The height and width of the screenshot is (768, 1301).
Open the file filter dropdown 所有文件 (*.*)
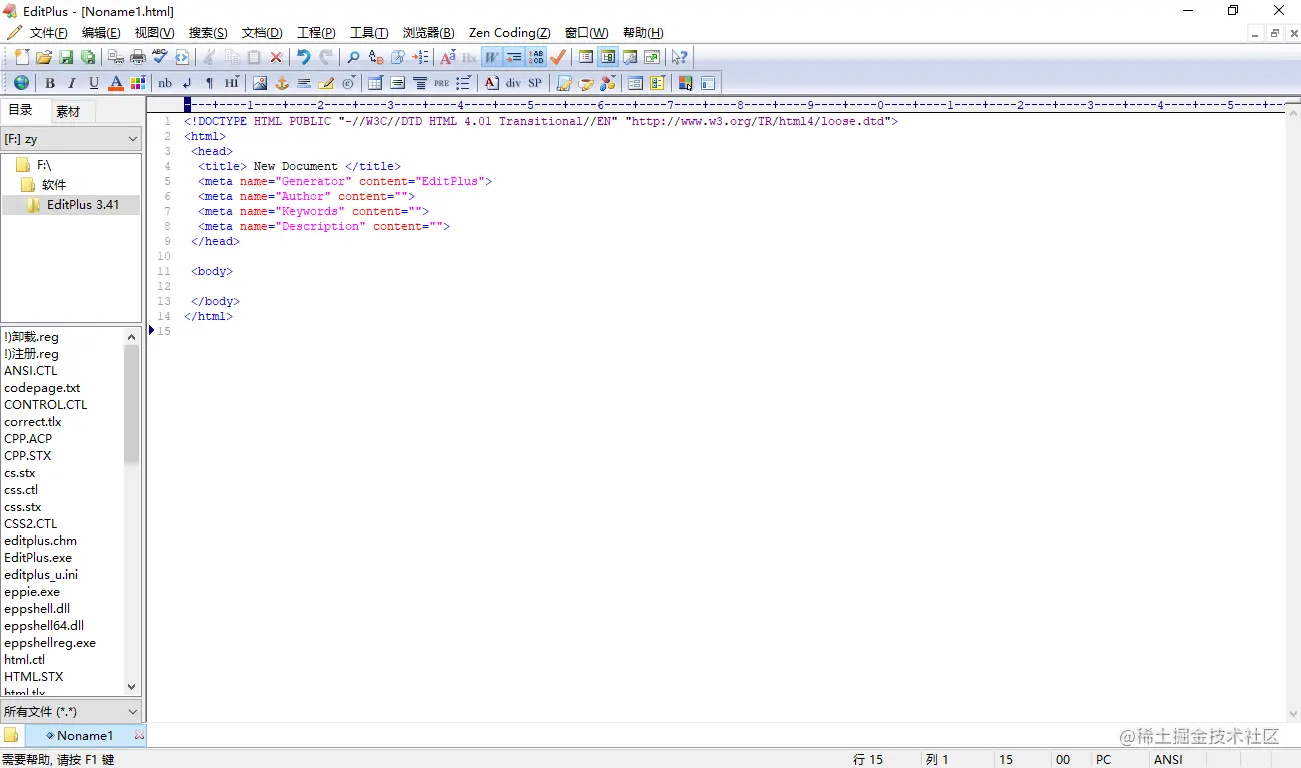coord(70,710)
